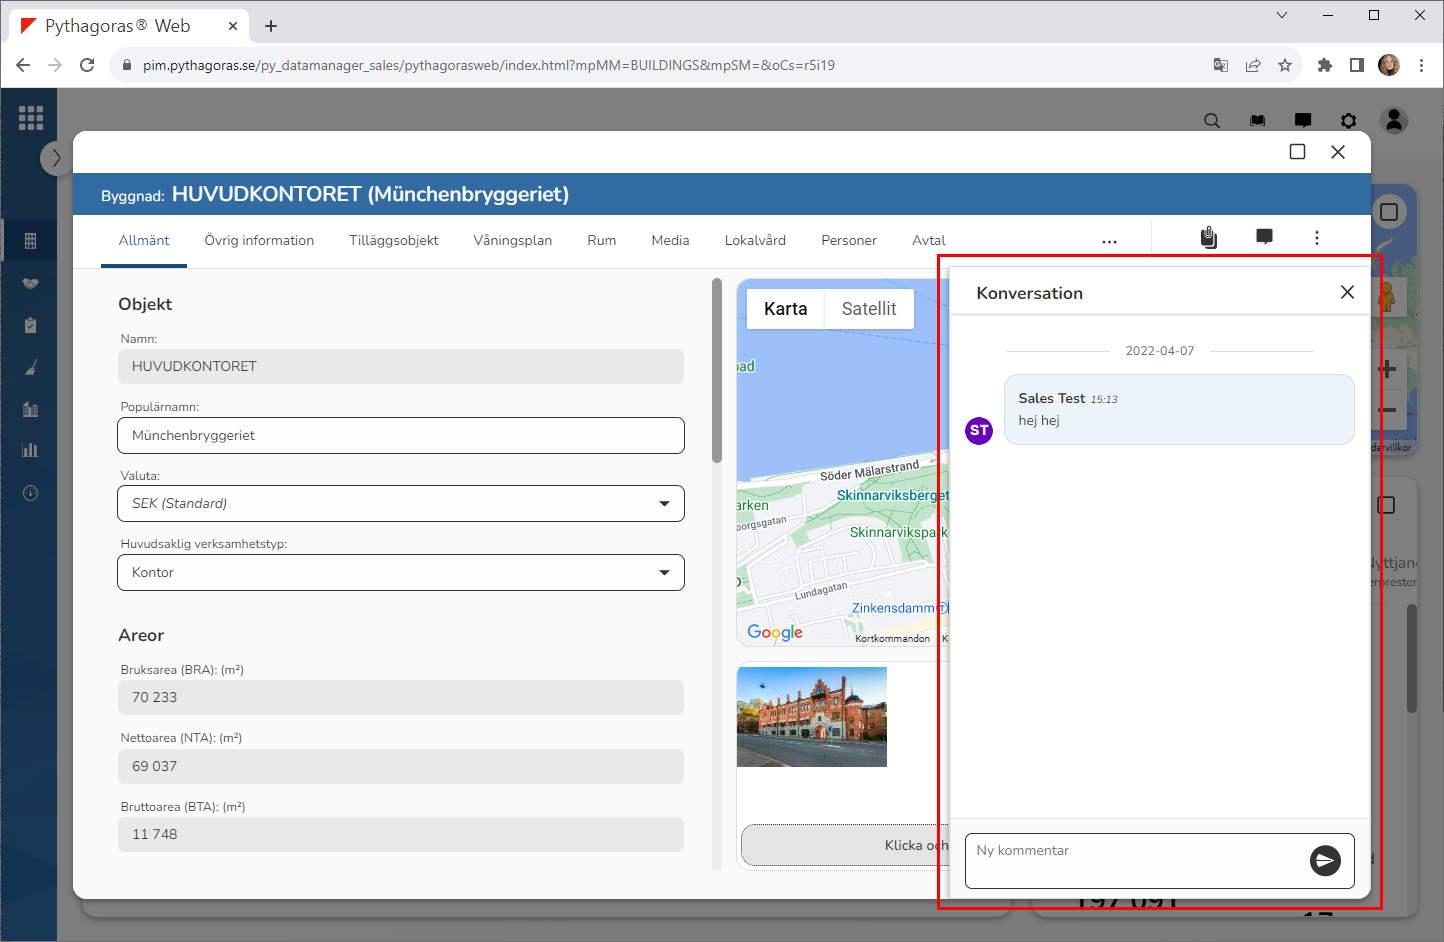1444x942 pixels.
Task: Open the Valuta currency dropdown
Action: pos(401,503)
